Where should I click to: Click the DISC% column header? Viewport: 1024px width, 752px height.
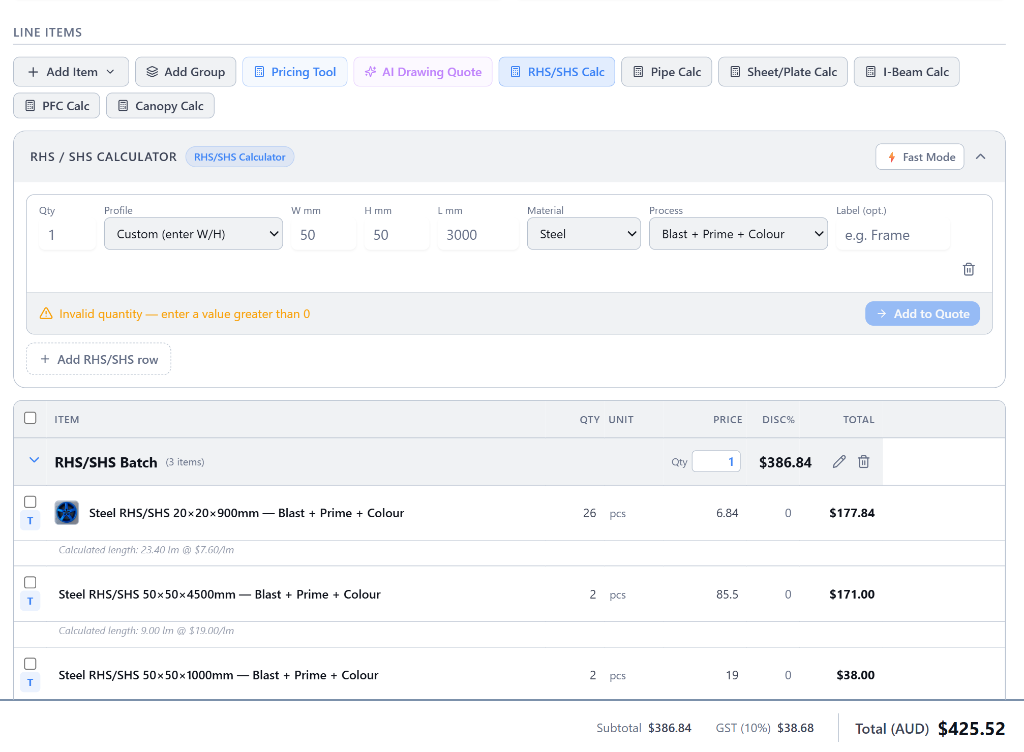pos(778,420)
